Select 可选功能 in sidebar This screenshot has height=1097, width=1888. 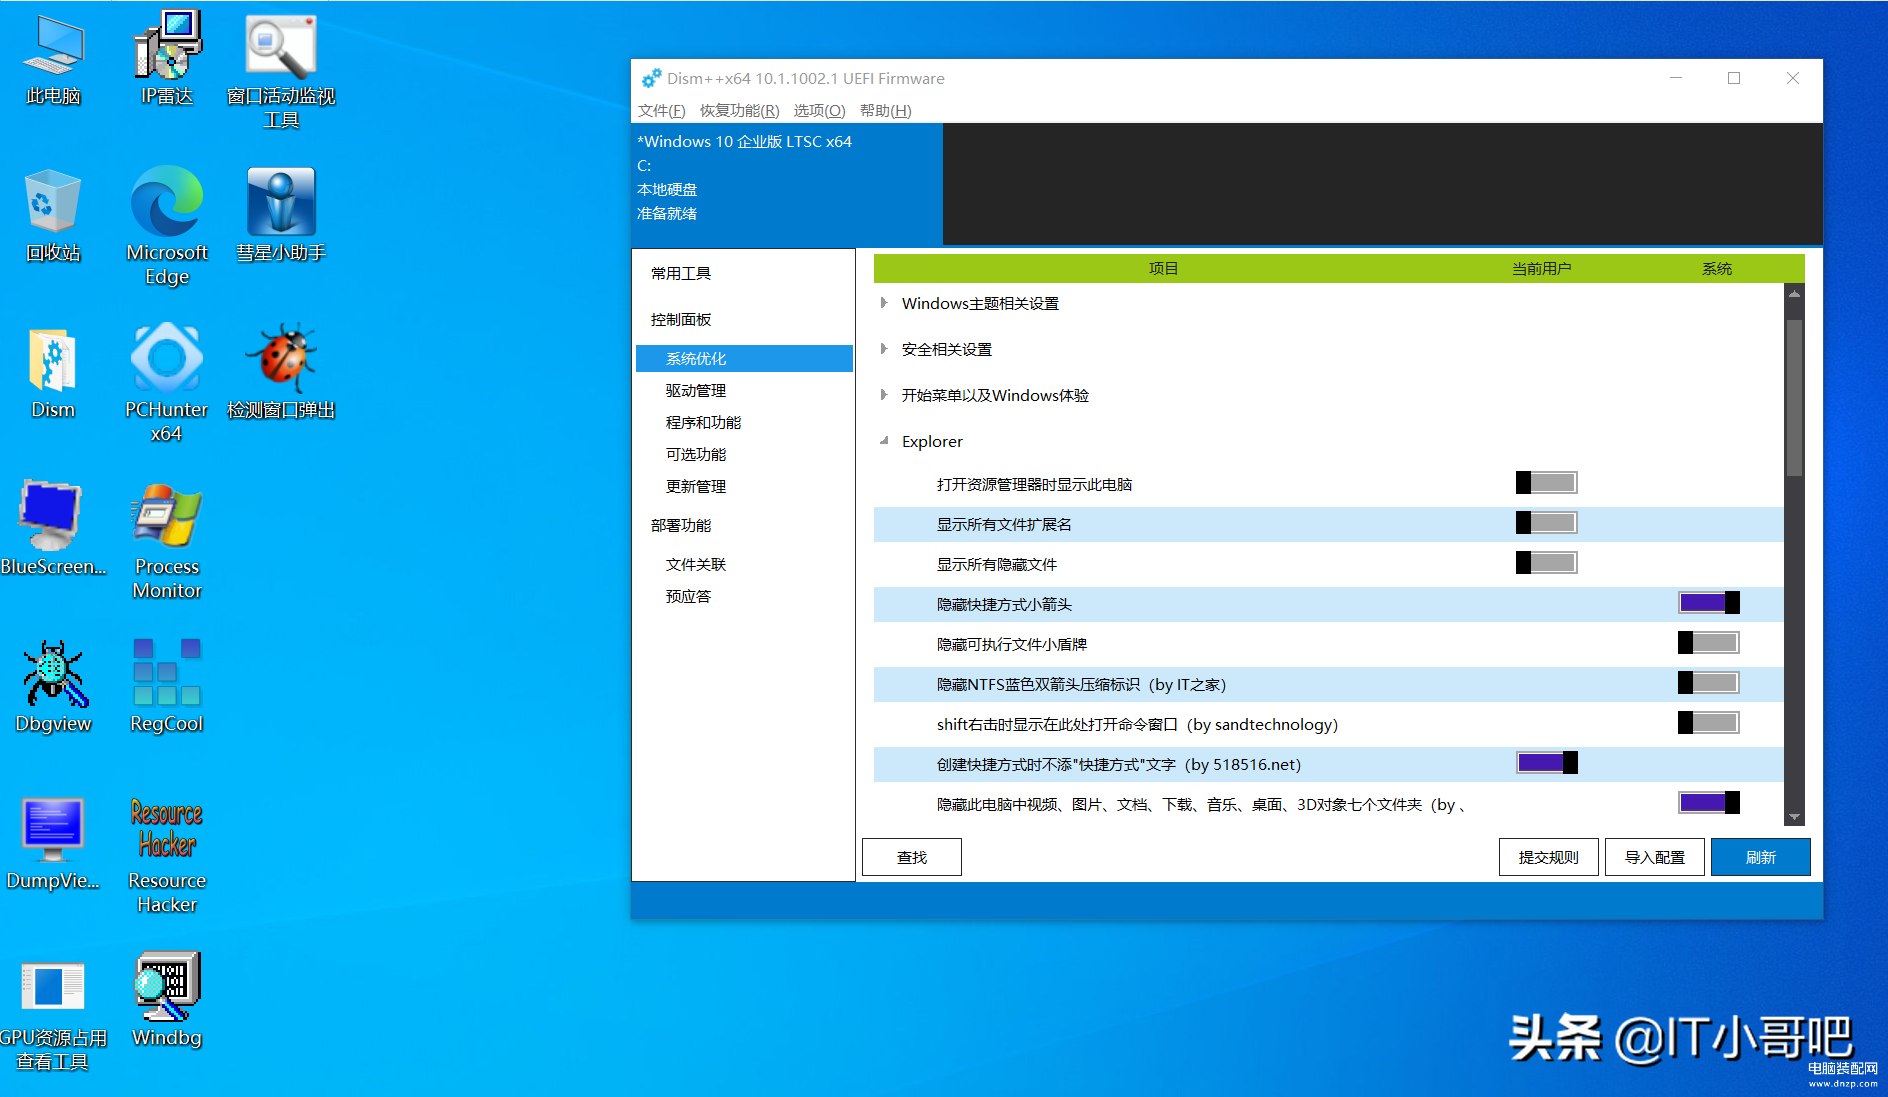(744, 455)
